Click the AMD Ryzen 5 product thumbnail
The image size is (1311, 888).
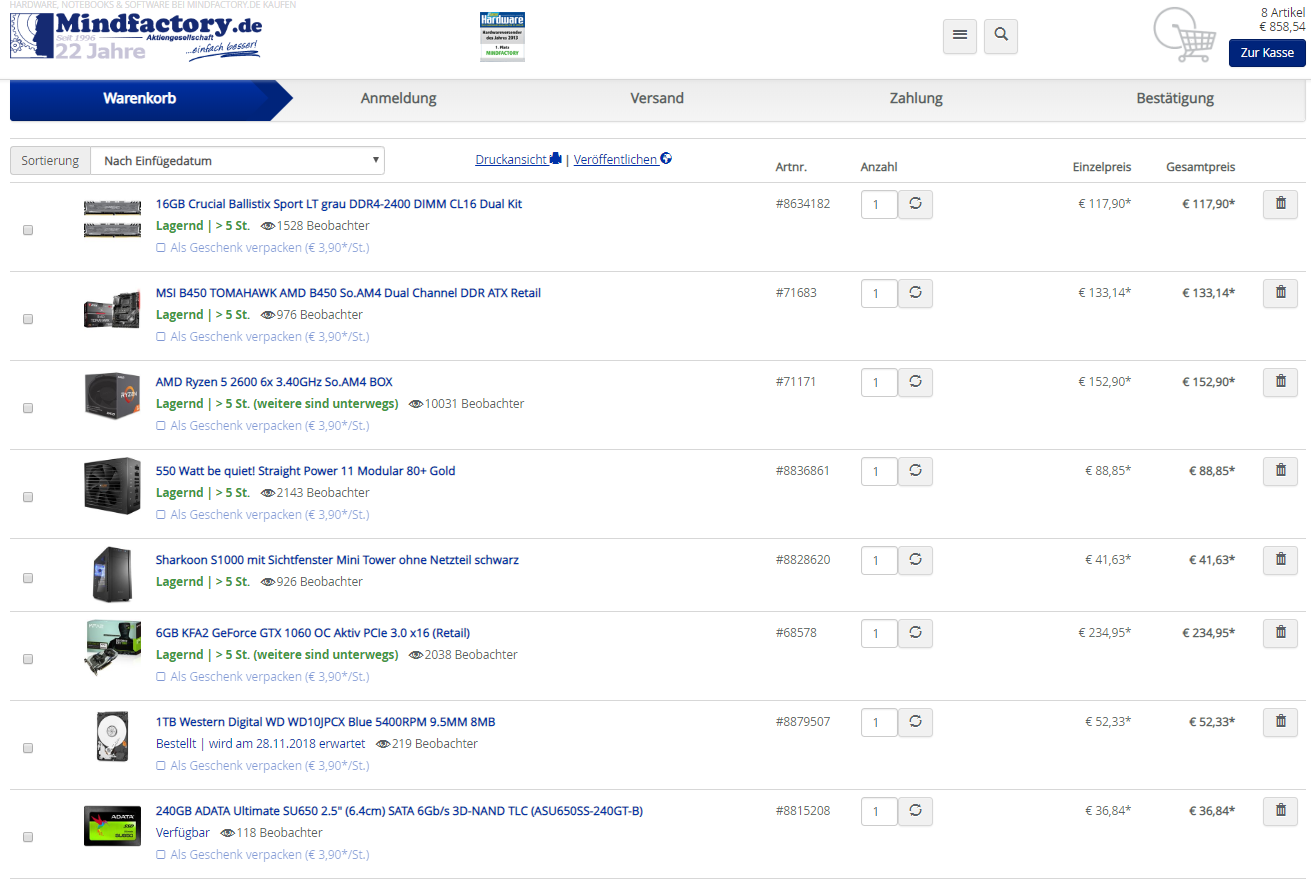click(112, 396)
